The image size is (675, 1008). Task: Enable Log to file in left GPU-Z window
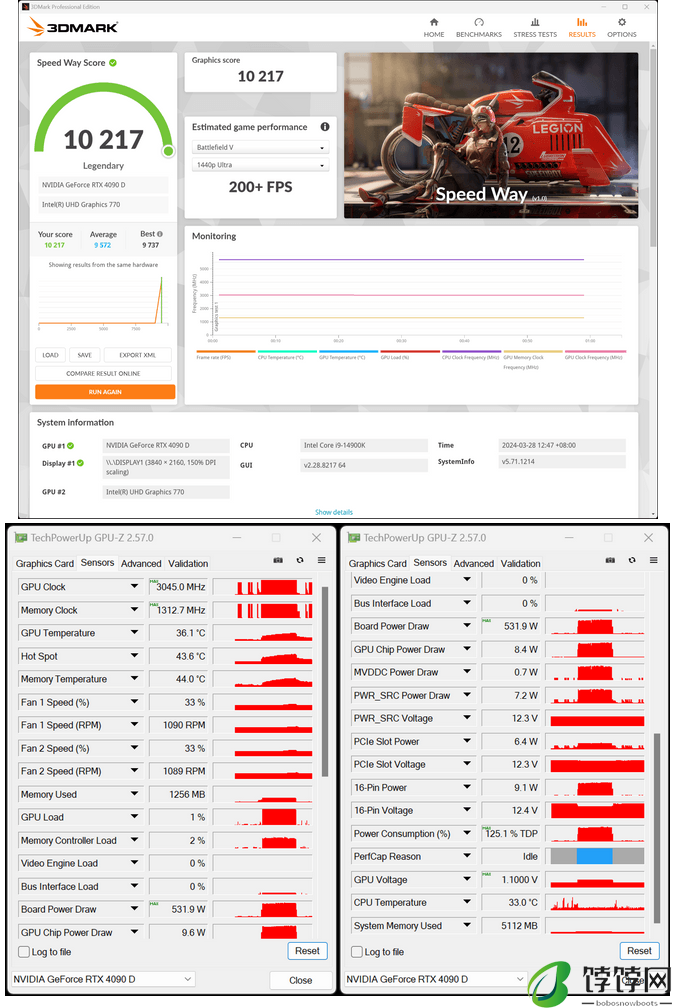pos(24,951)
